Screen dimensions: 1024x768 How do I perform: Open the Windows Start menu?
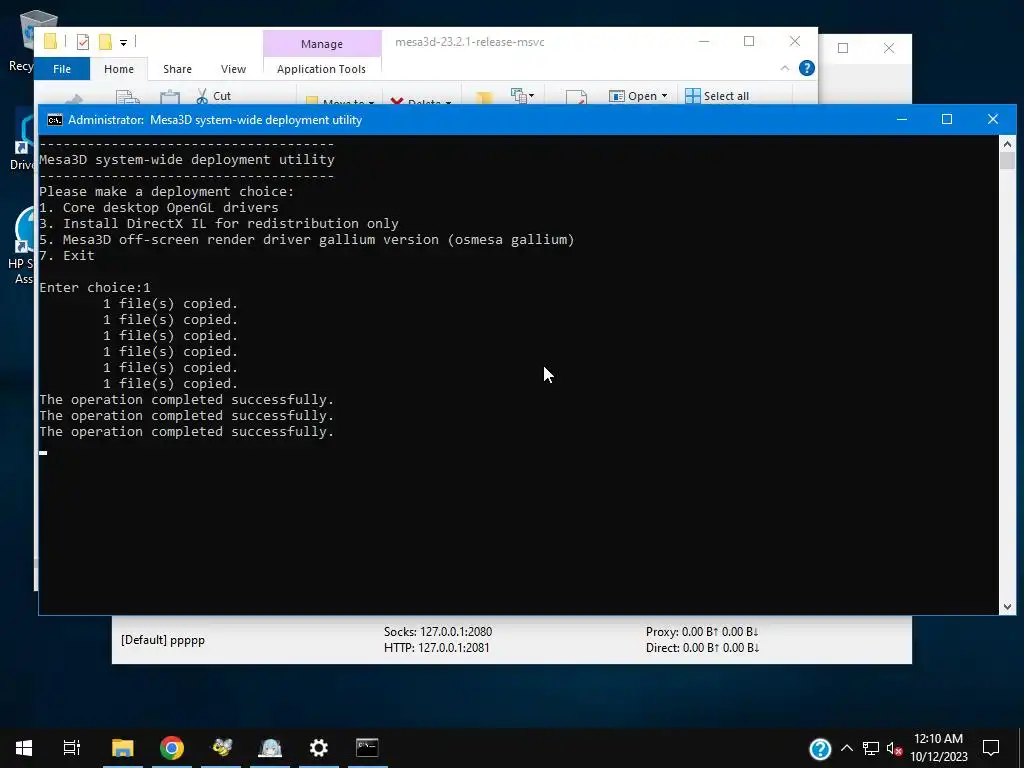24,748
